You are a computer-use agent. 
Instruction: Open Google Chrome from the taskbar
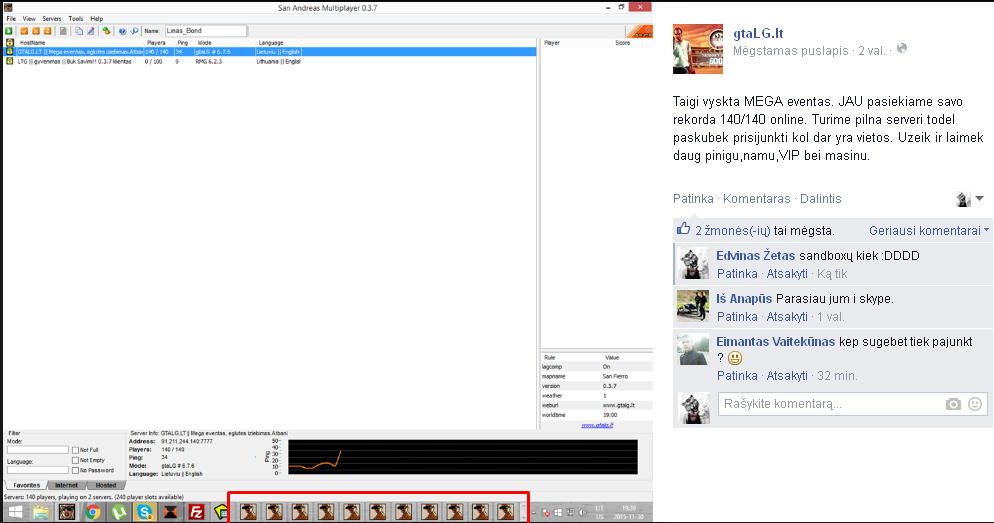pos(93,512)
